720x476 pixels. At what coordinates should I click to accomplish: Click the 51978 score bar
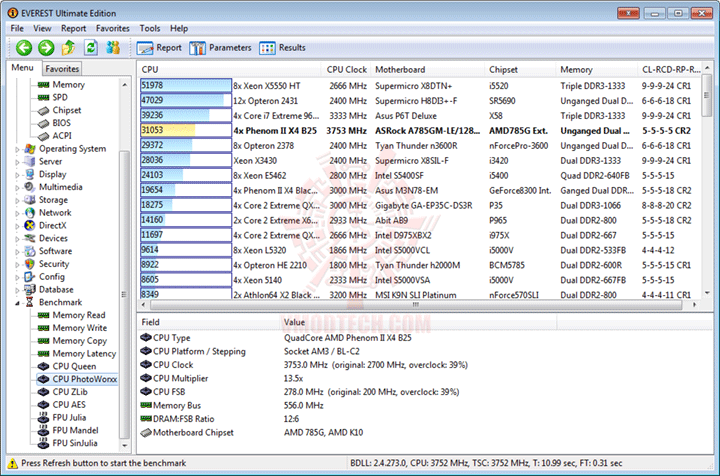[186, 85]
